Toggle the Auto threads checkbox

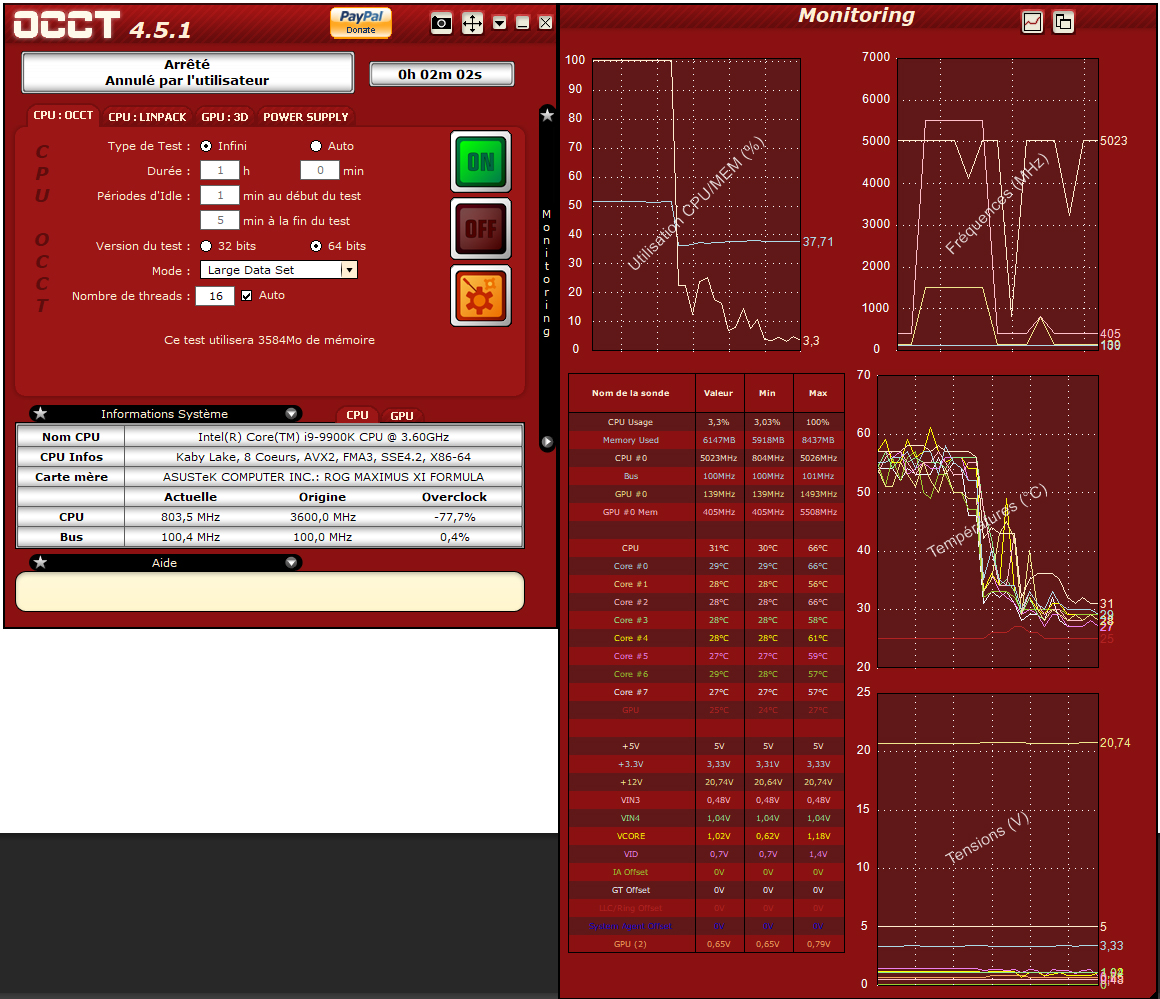click(247, 296)
